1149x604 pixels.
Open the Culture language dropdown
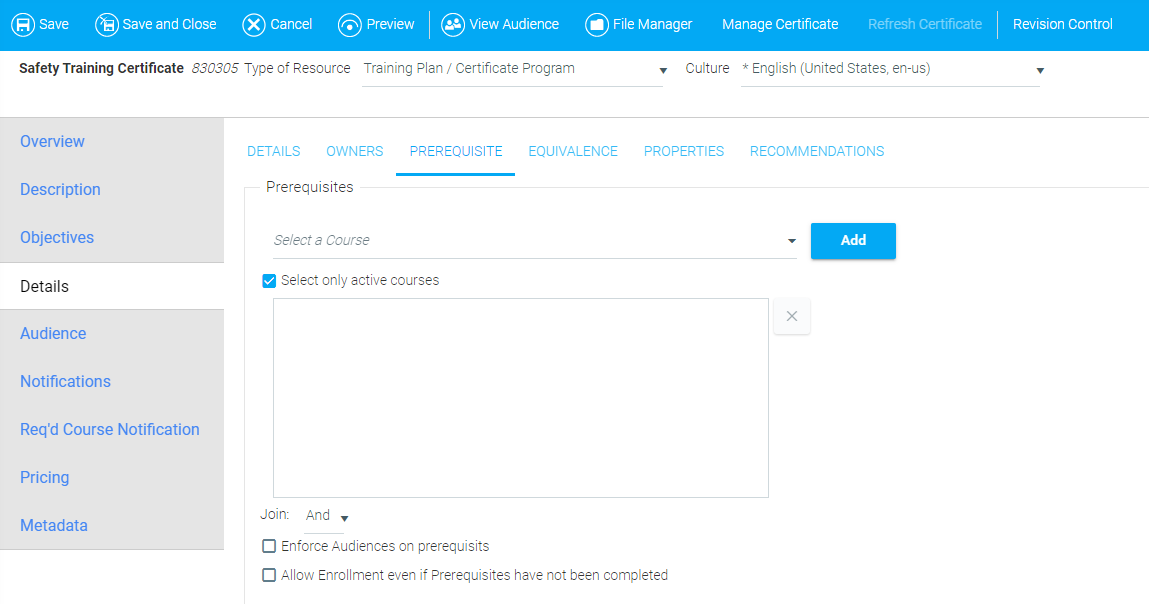coord(1039,71)
